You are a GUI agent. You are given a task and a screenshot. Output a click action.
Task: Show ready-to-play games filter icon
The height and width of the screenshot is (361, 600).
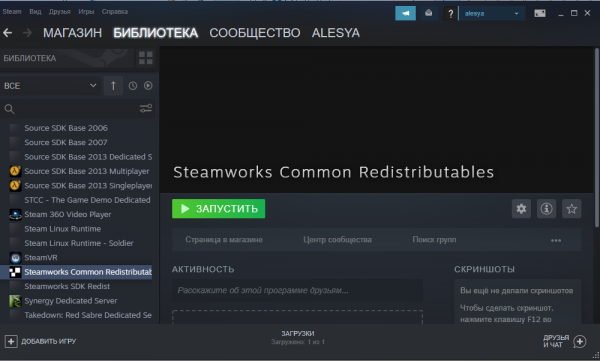(148, 86)
